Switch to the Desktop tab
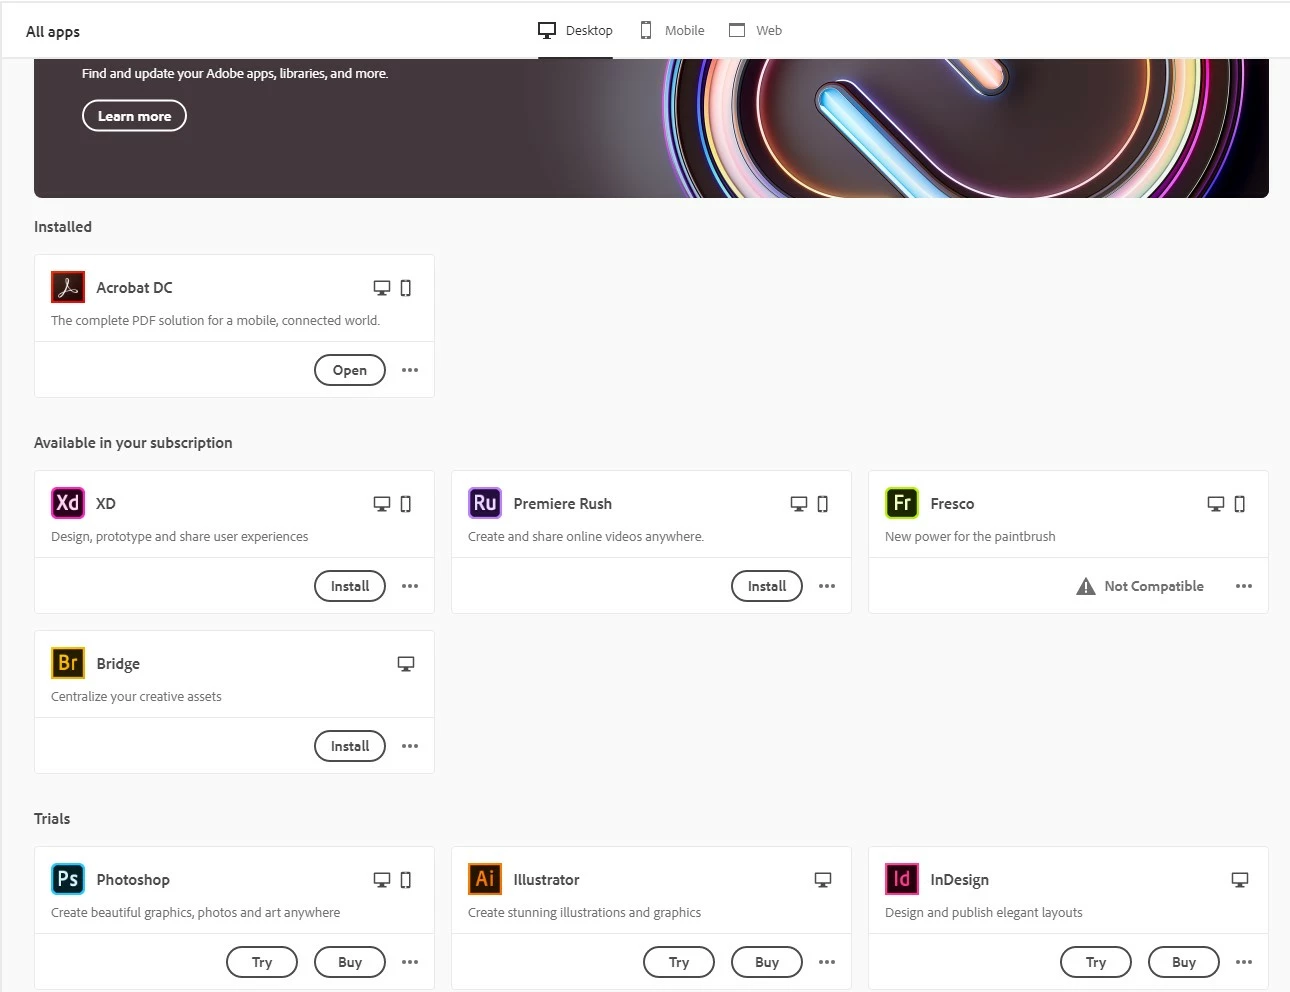 coord(575,30)
